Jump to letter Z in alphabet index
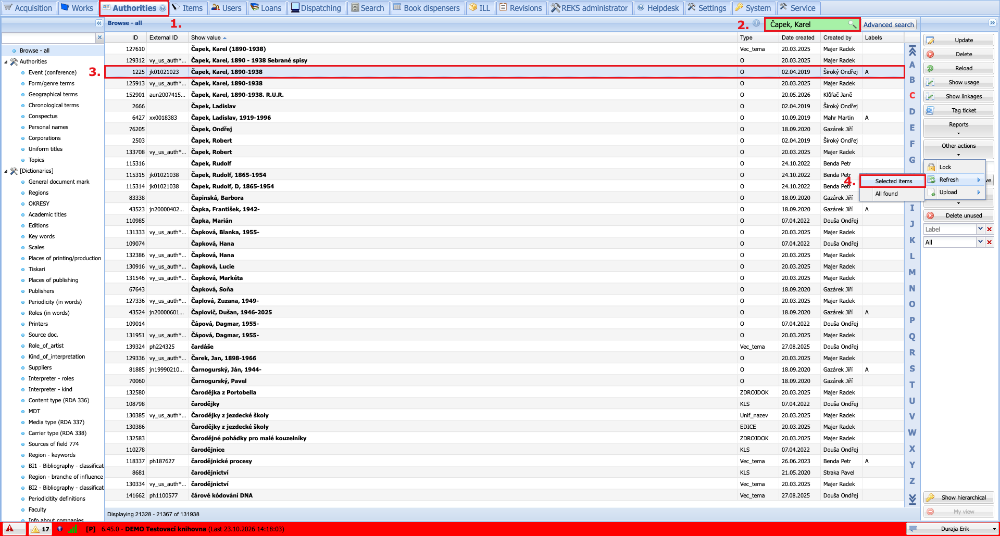The width and height of the screenshot is (1000, 536). [912, 480]
